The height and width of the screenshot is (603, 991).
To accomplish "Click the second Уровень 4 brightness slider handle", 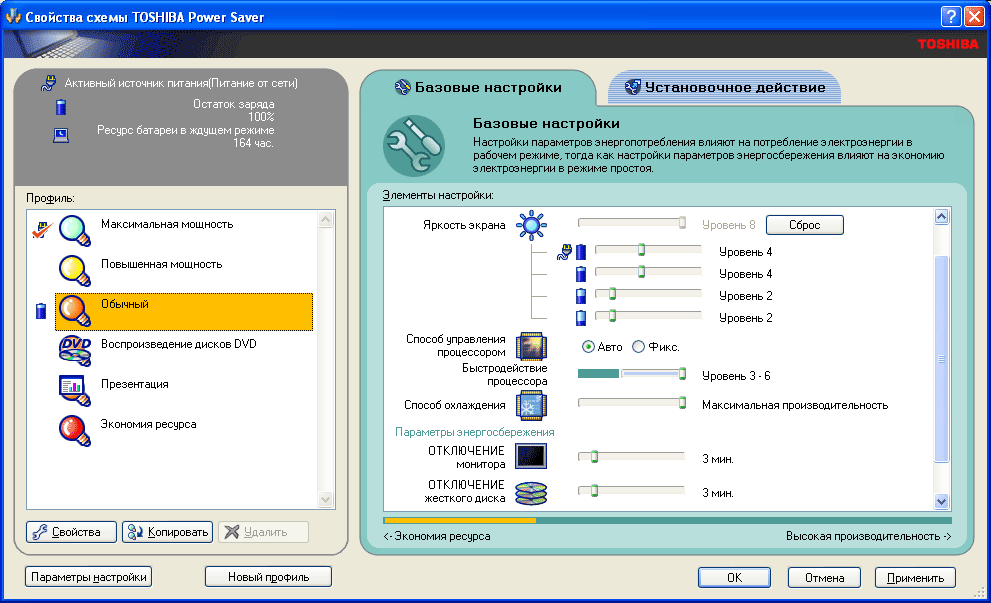I will click(x=641, y=272).
